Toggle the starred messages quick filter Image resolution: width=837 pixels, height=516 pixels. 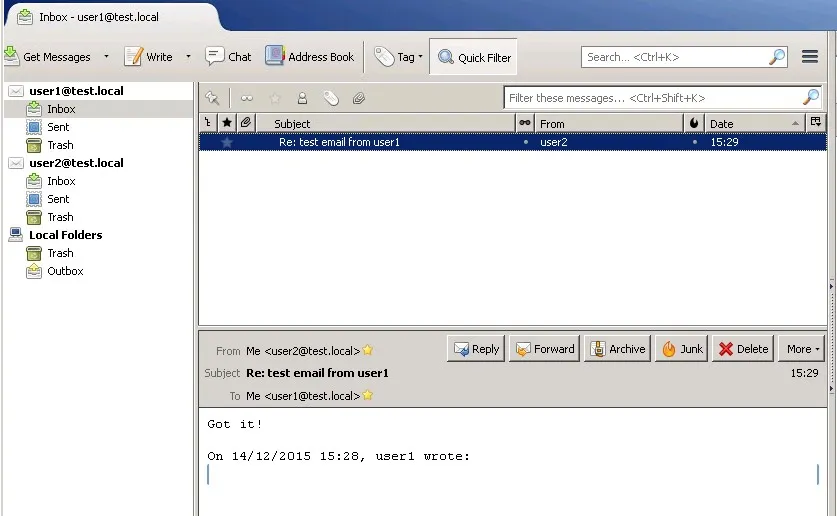[275, 98]
